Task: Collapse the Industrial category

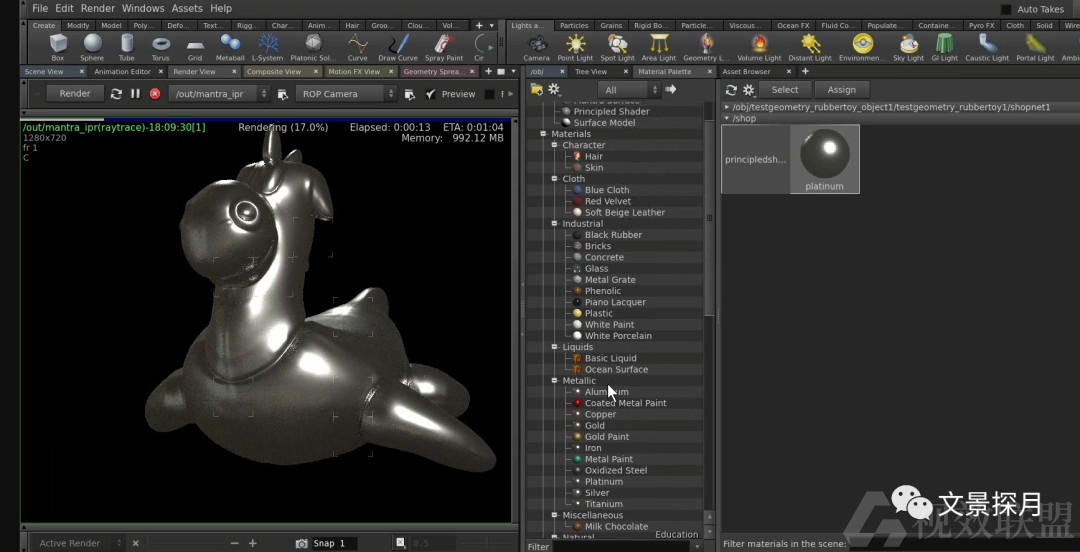Action: 554,223
